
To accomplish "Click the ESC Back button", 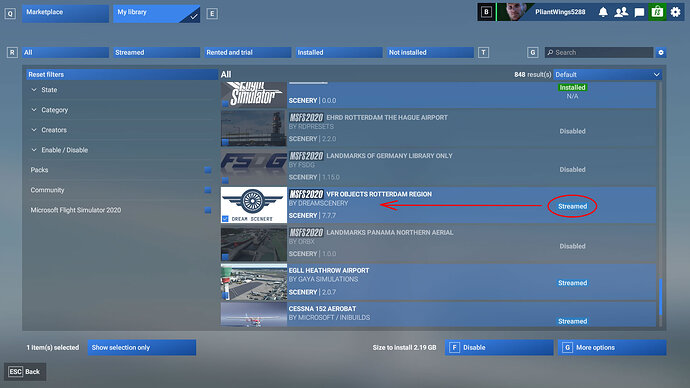I will pos(25,372).
